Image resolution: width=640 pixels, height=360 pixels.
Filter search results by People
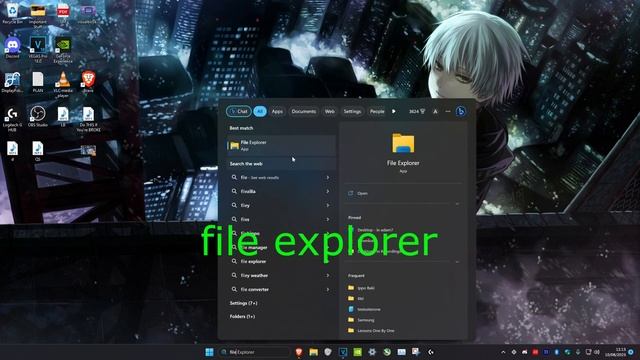point(376,111)
